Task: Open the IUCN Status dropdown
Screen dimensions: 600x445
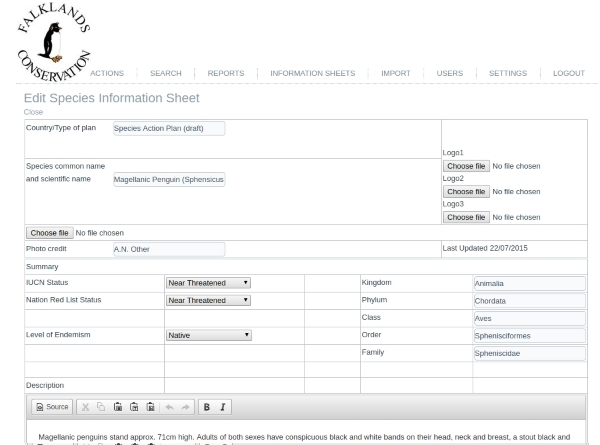Action: pos(209,283)
